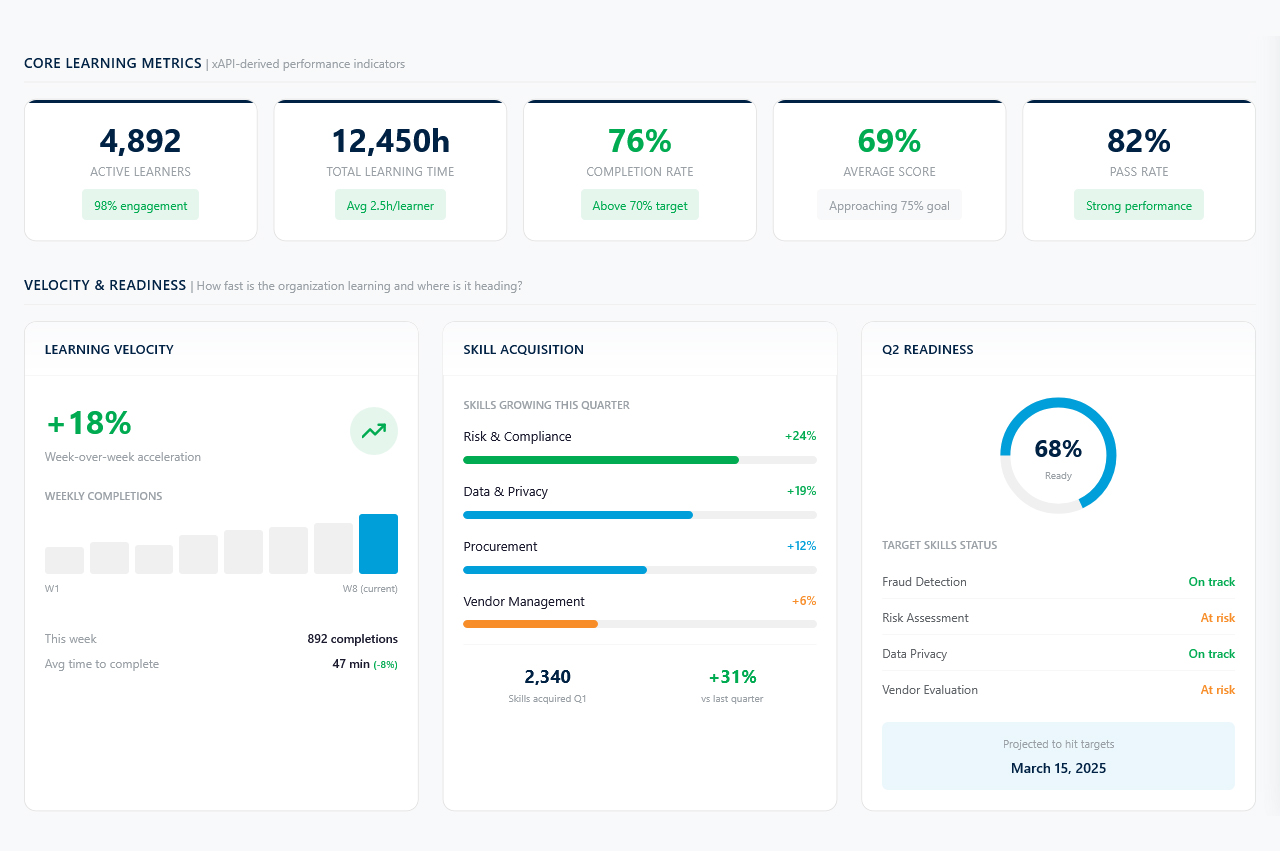Click the Strong performance badge
The width and height of the screenshot is (1280, 851).
point(1138,206)
